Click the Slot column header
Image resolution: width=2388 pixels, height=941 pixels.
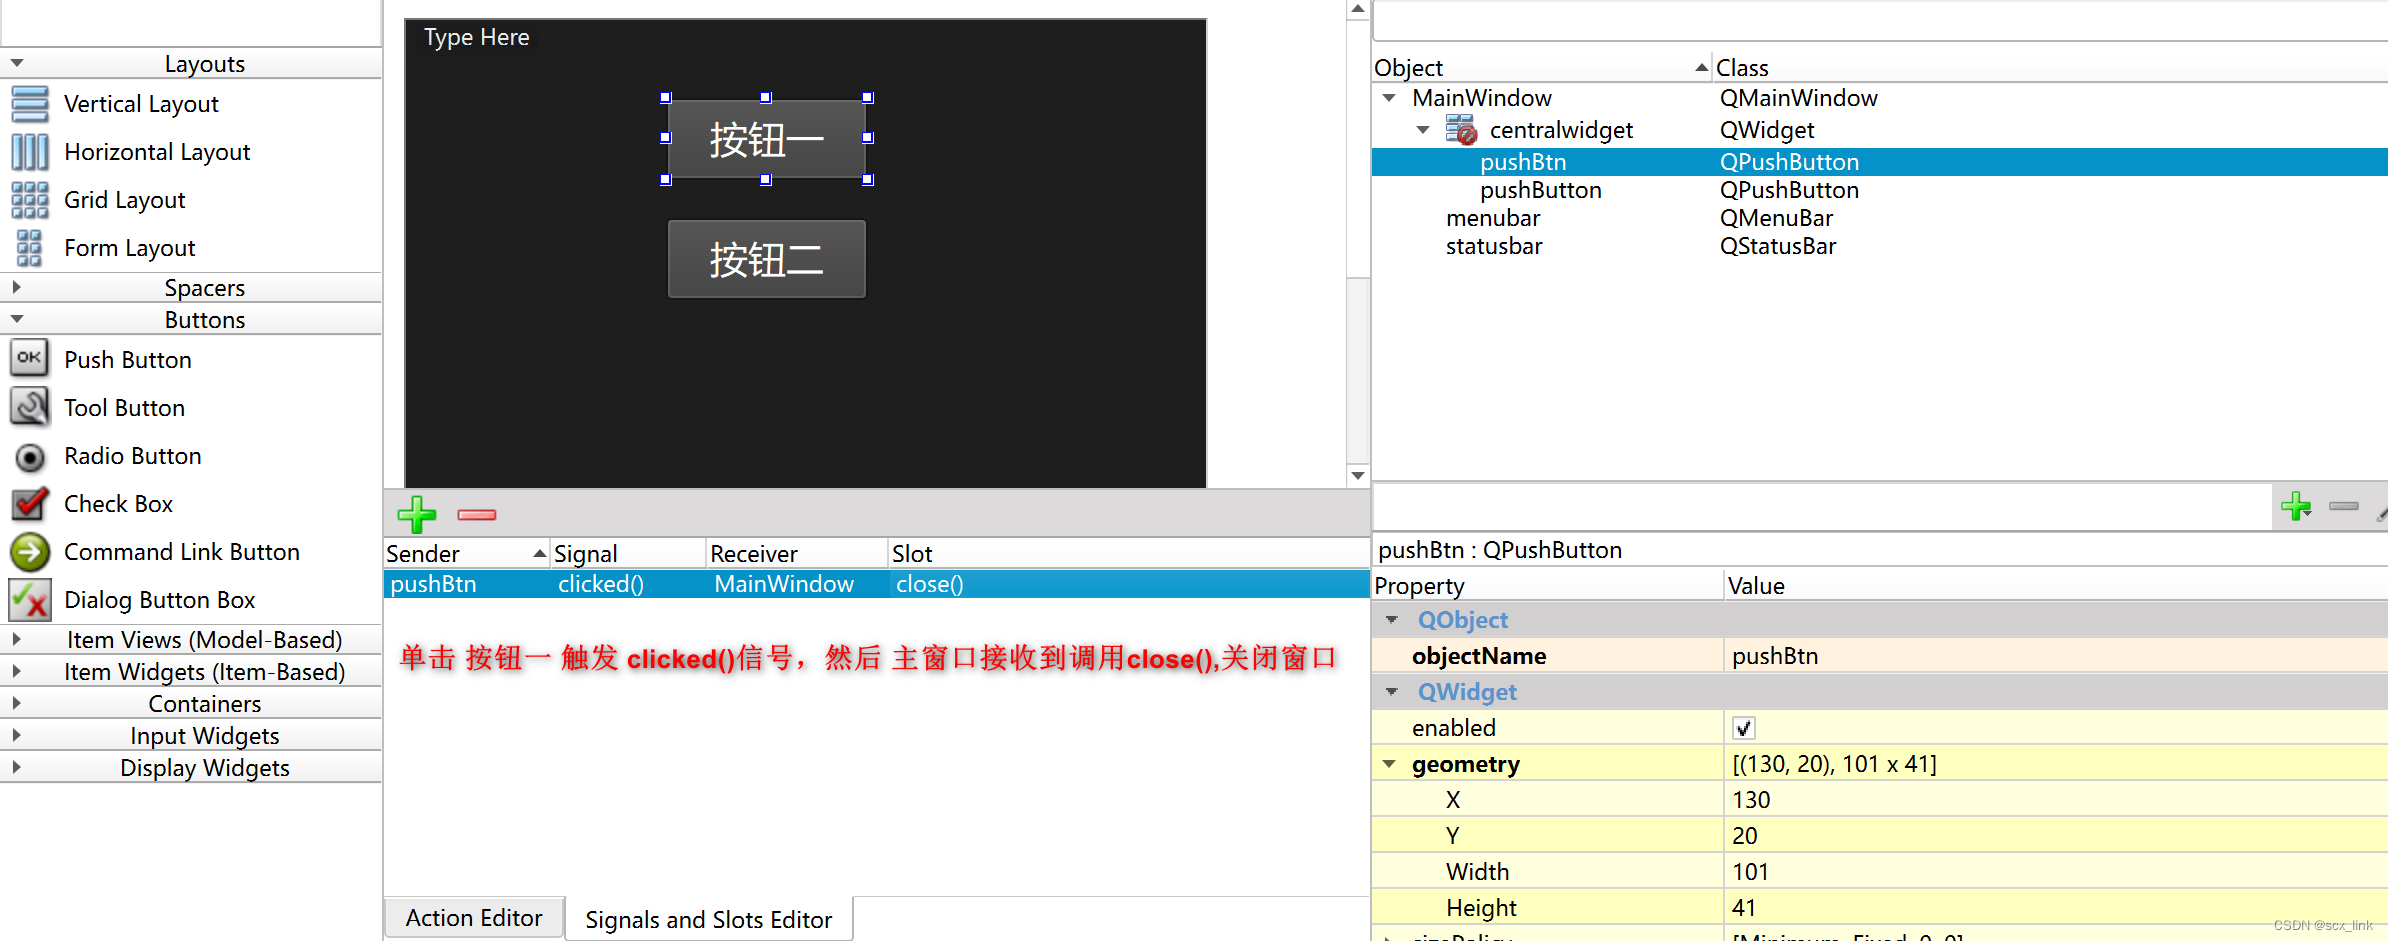pyautogui.click(x=1129, y=553)
